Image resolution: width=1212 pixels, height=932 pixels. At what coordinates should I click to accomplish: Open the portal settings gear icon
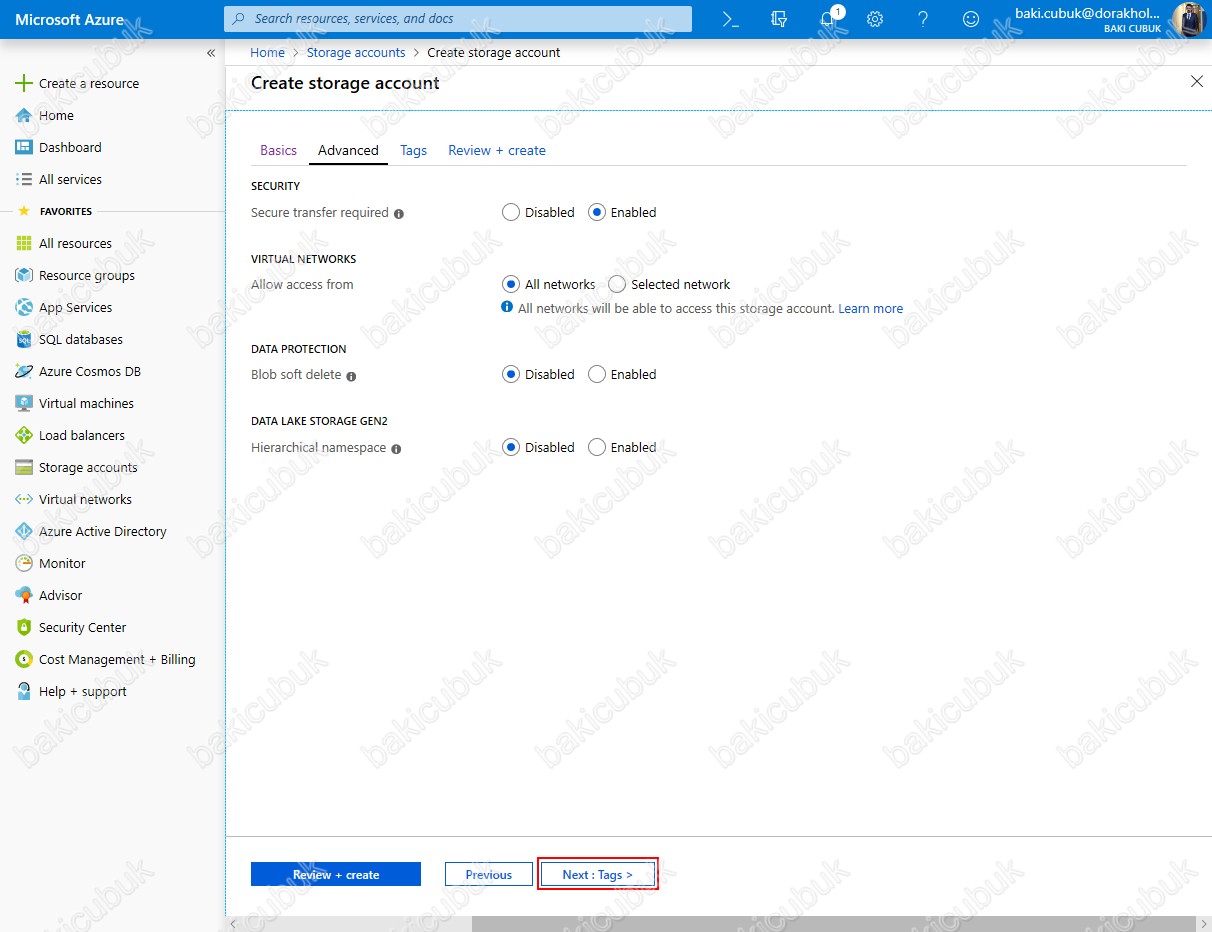875,19
